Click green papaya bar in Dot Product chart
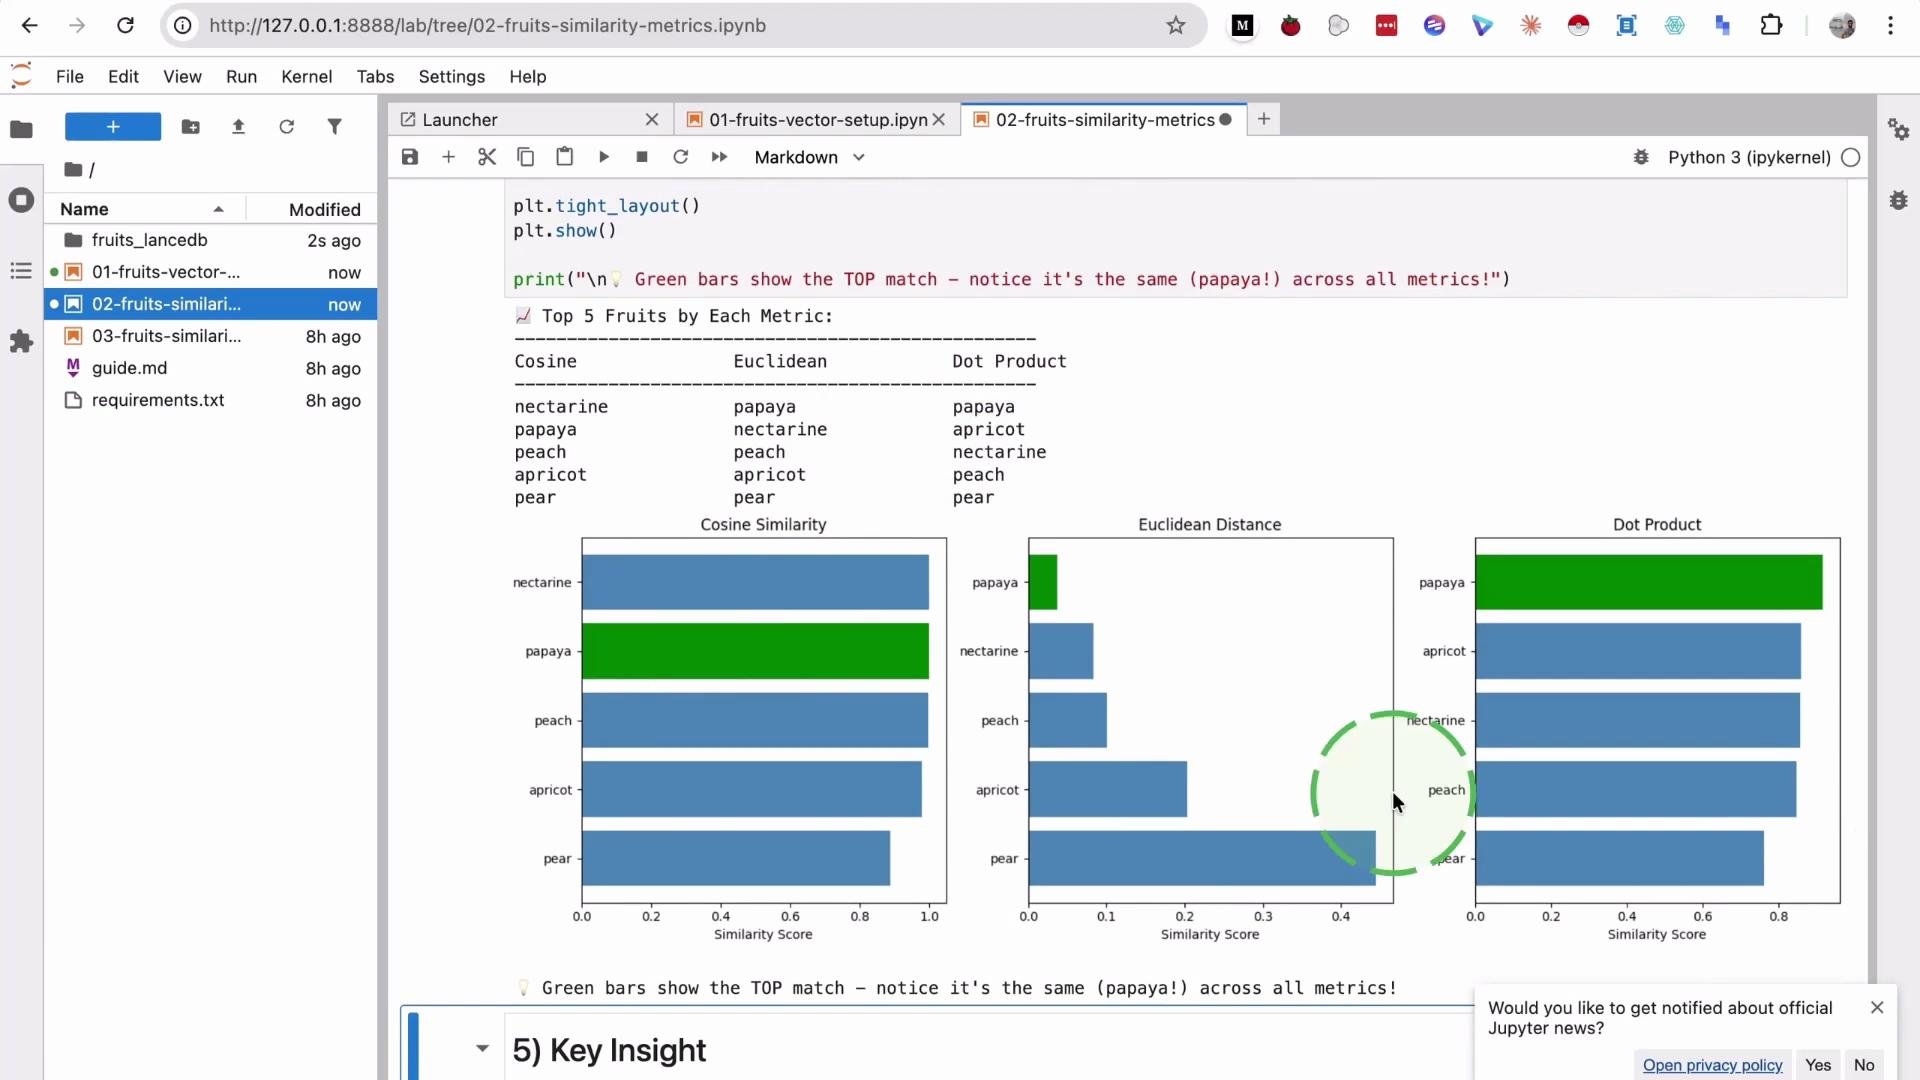Image resolution: width=1920 pixels, height=1080 pixels. [x=1648, y=582]
